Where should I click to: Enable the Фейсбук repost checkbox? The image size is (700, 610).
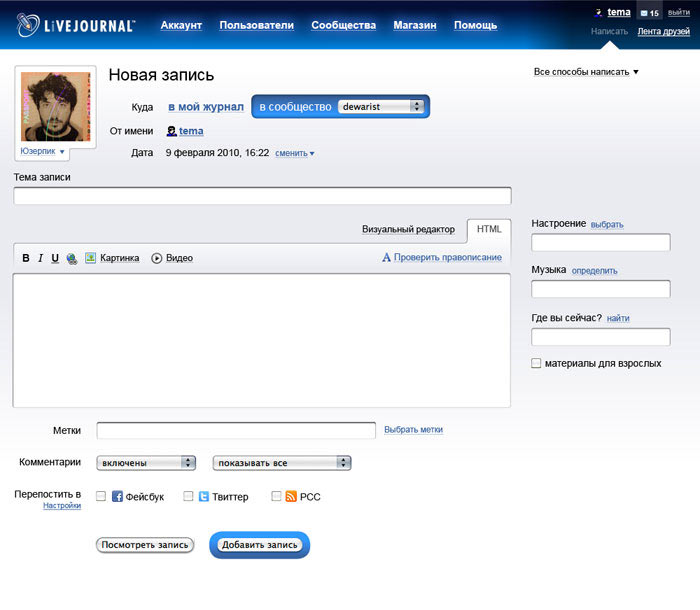click(x=101, y=496)
